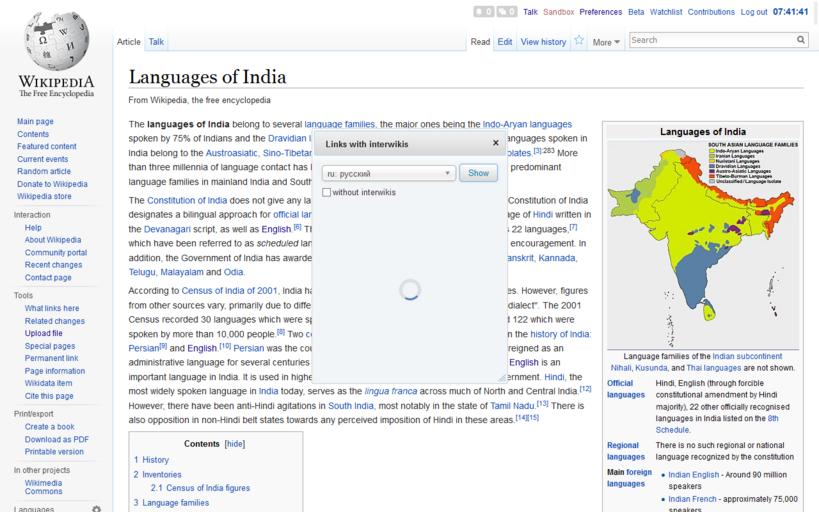Open Preferences from the user bar
The height and width of the screenshot is (512, 819).
tap(600, 12)
